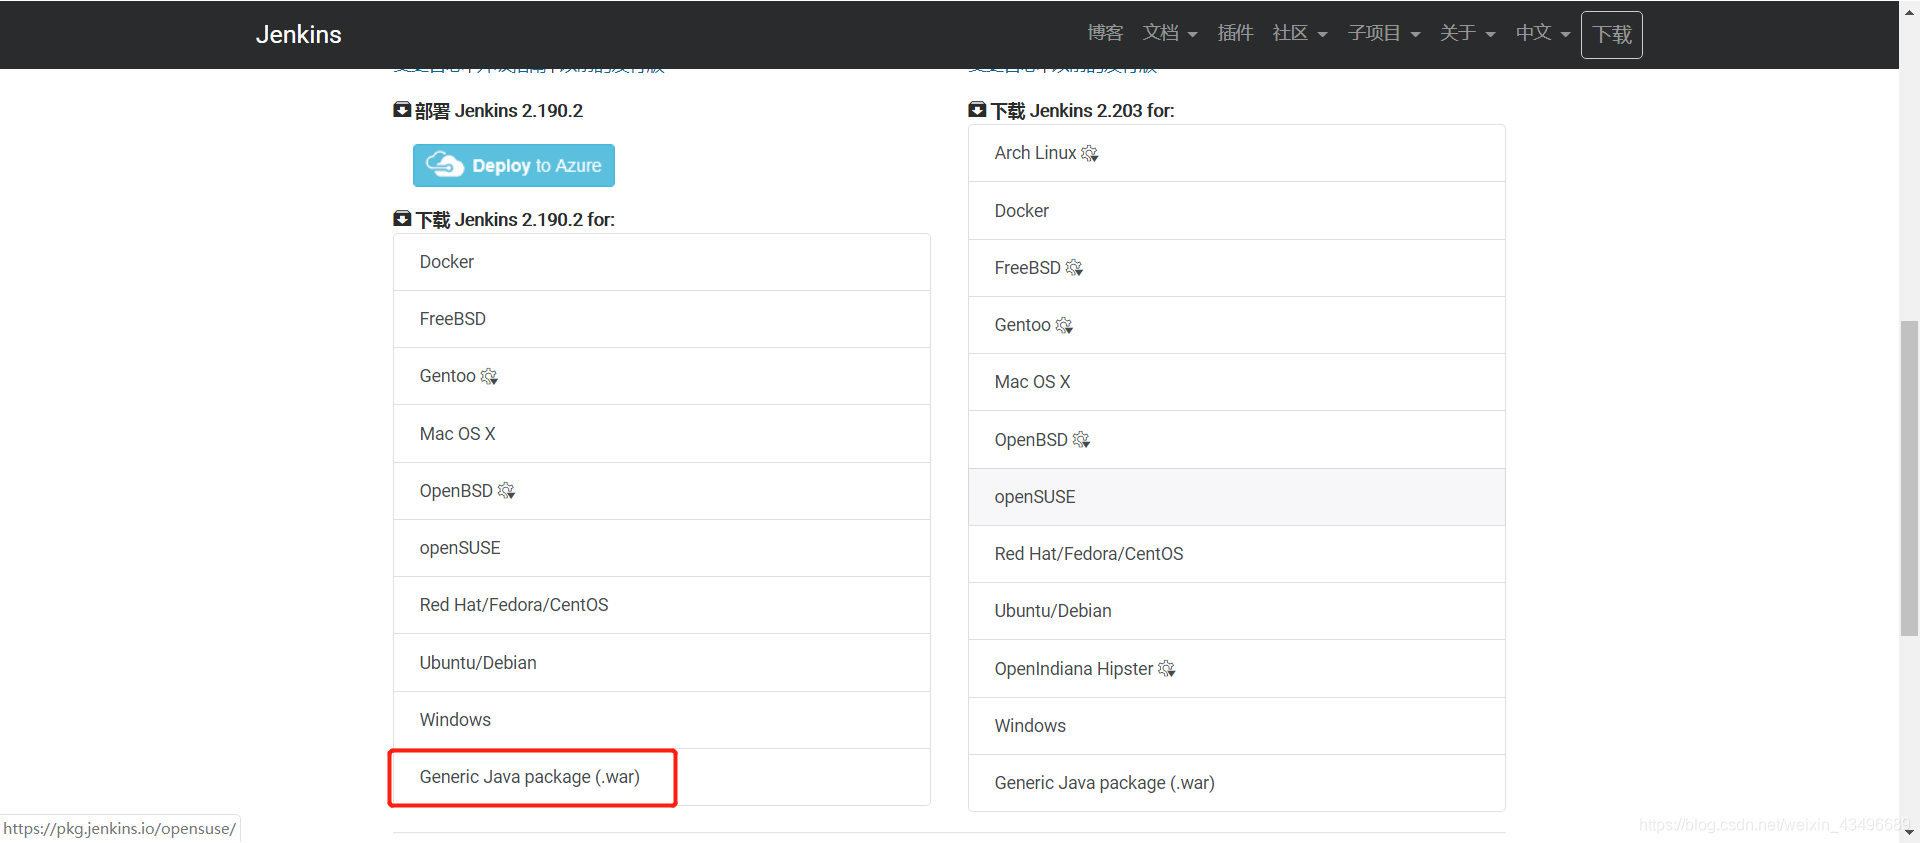Click gear icon next to FreeBSD 2.203

pos(1074,268)
